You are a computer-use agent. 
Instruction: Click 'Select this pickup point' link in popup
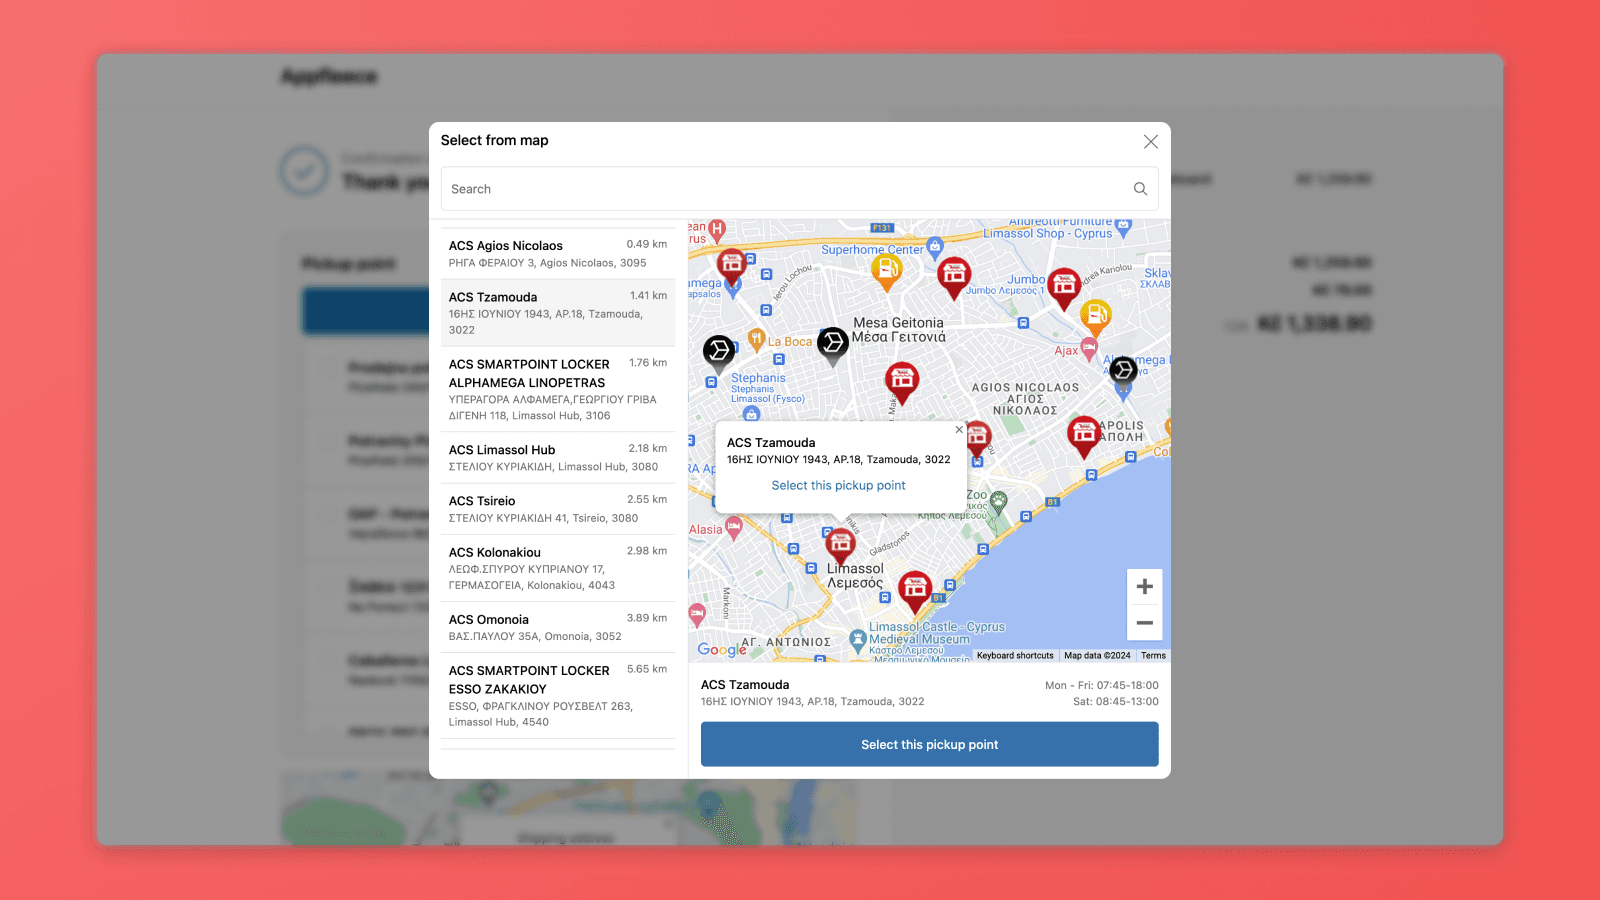point(838,485)
